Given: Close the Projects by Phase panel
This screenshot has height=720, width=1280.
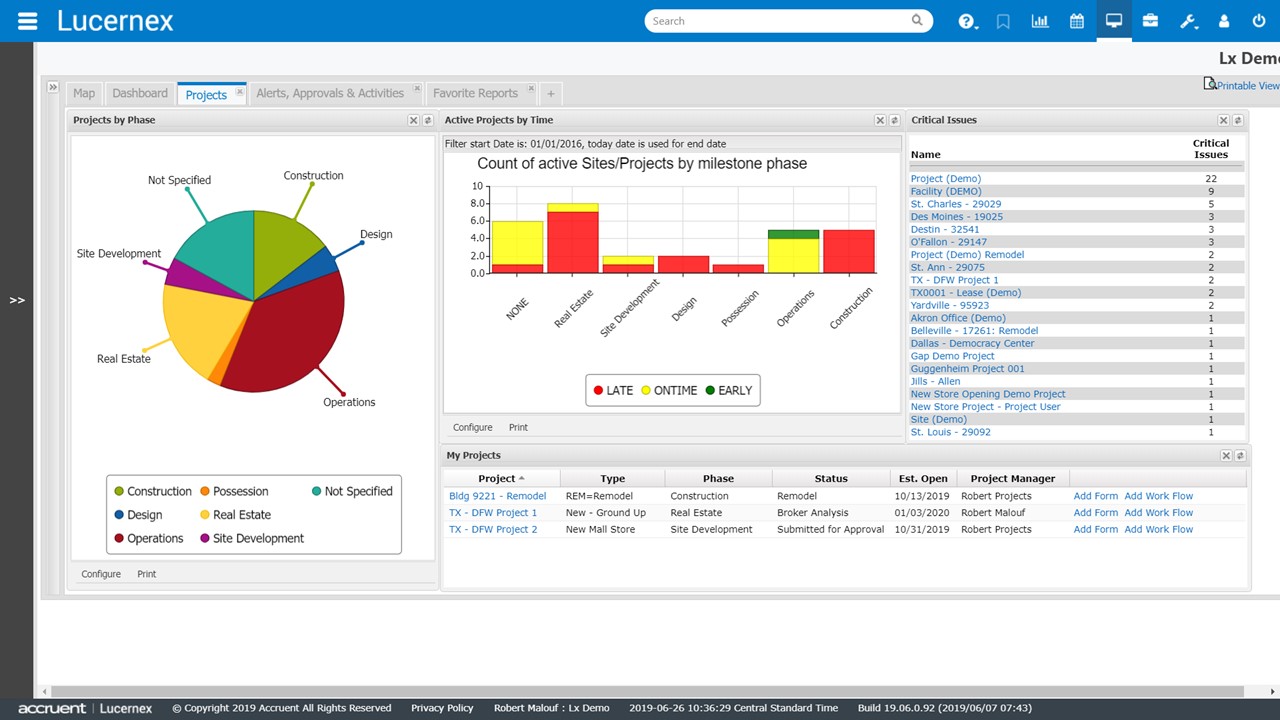Looking at the screenshot, I should (413, 120).
